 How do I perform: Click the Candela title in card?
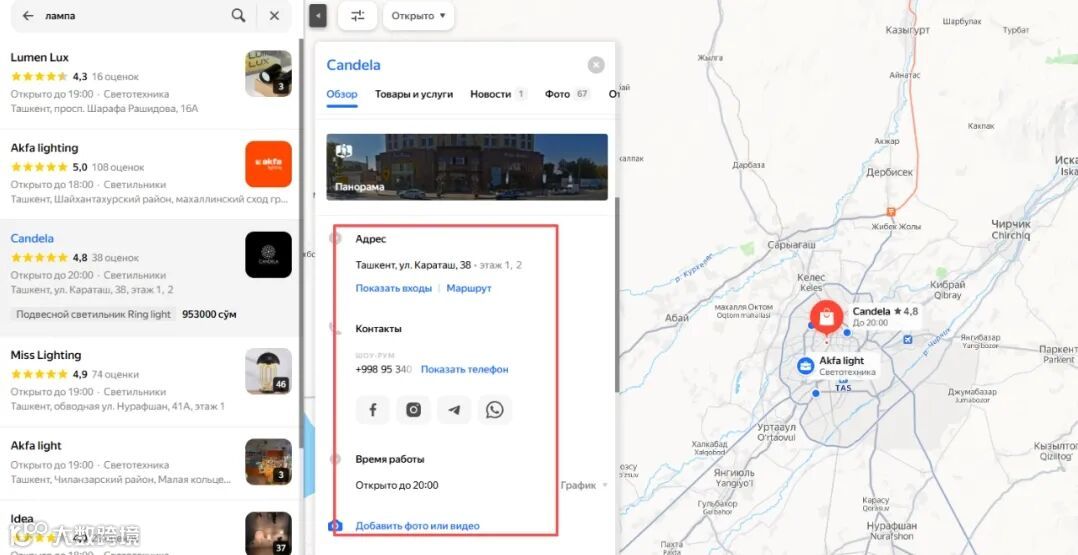(x=353, y=65)
